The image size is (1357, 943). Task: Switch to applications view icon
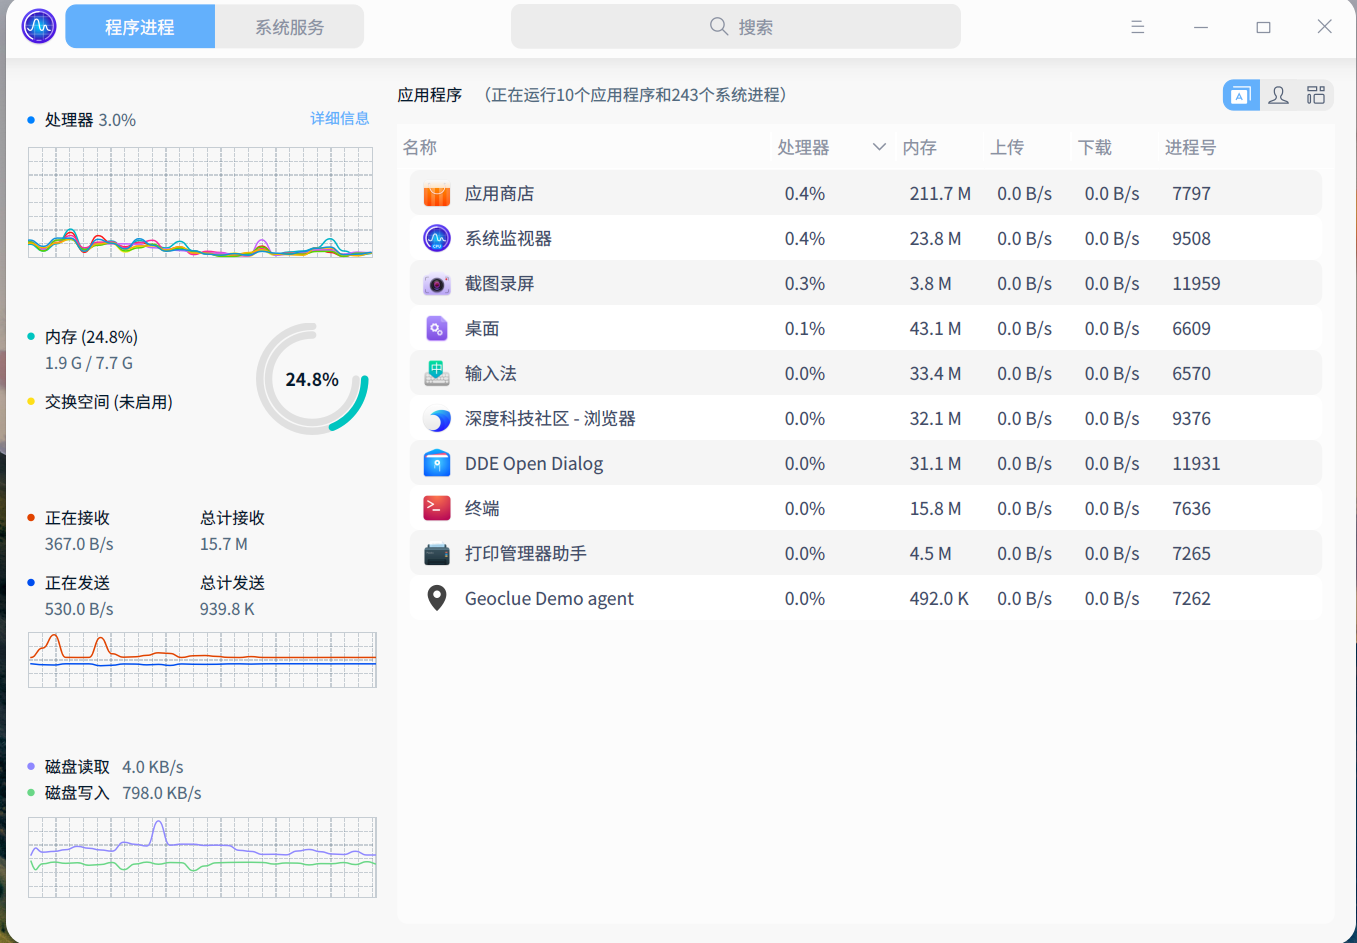coord(1240,95)
